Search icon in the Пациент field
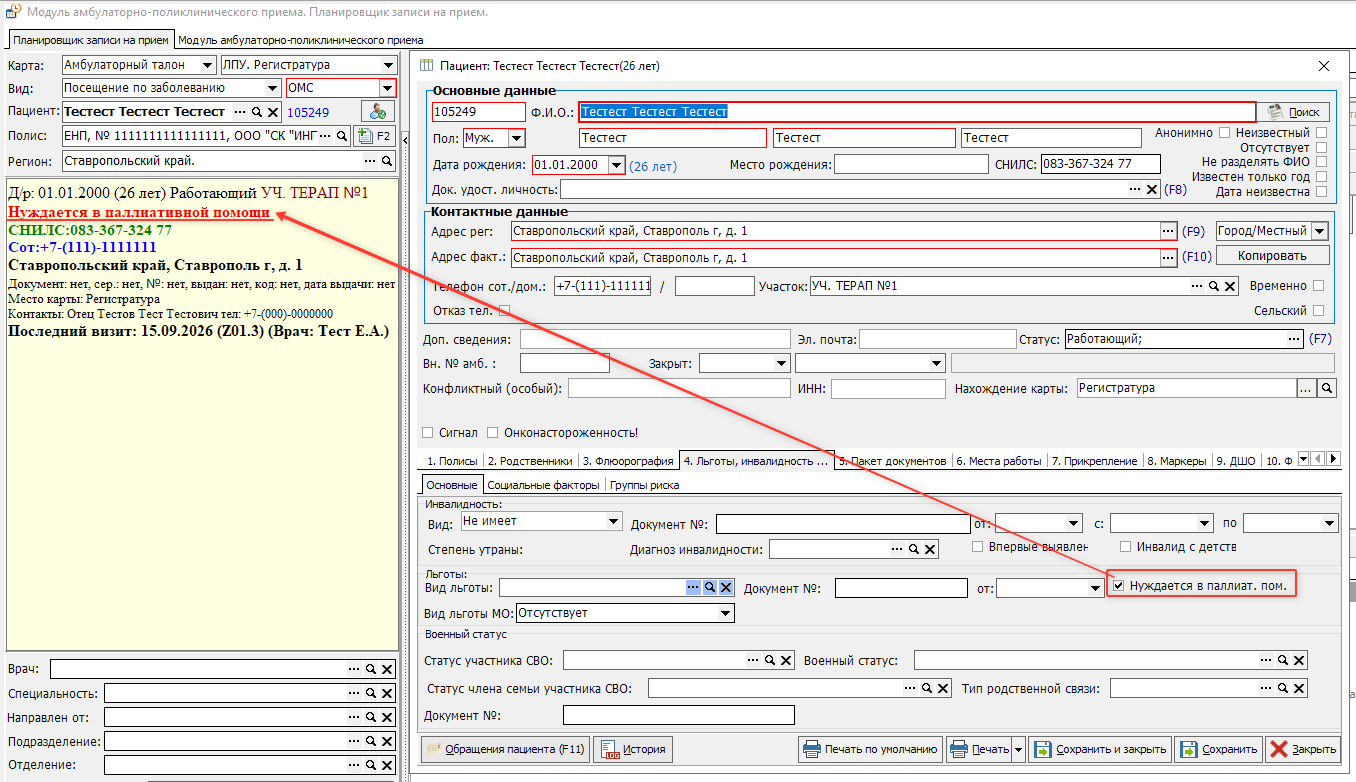The height and width of the screenshot is (782, 1356). coord(256,112)
